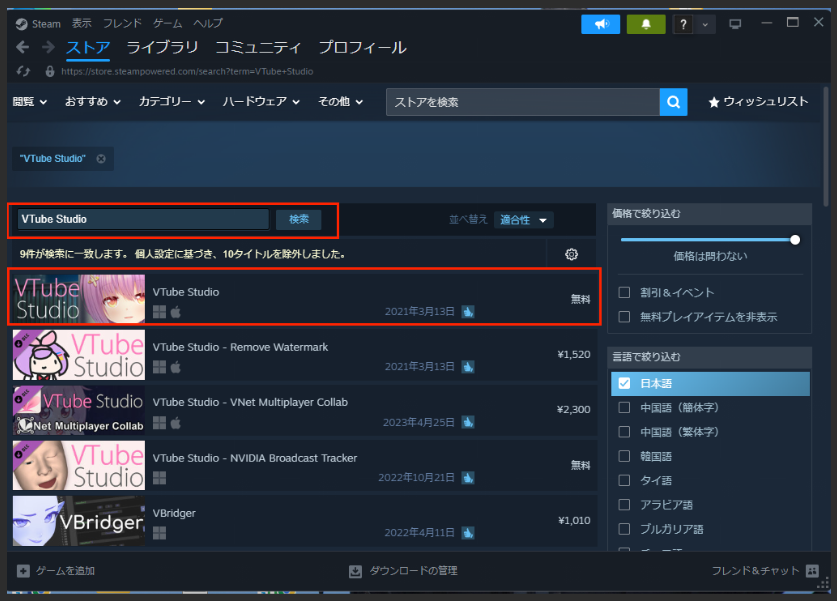Remove the "VTube Studio" search tag
The height and width of the screenshot is (601, 837).
click(x=101, y=159)
